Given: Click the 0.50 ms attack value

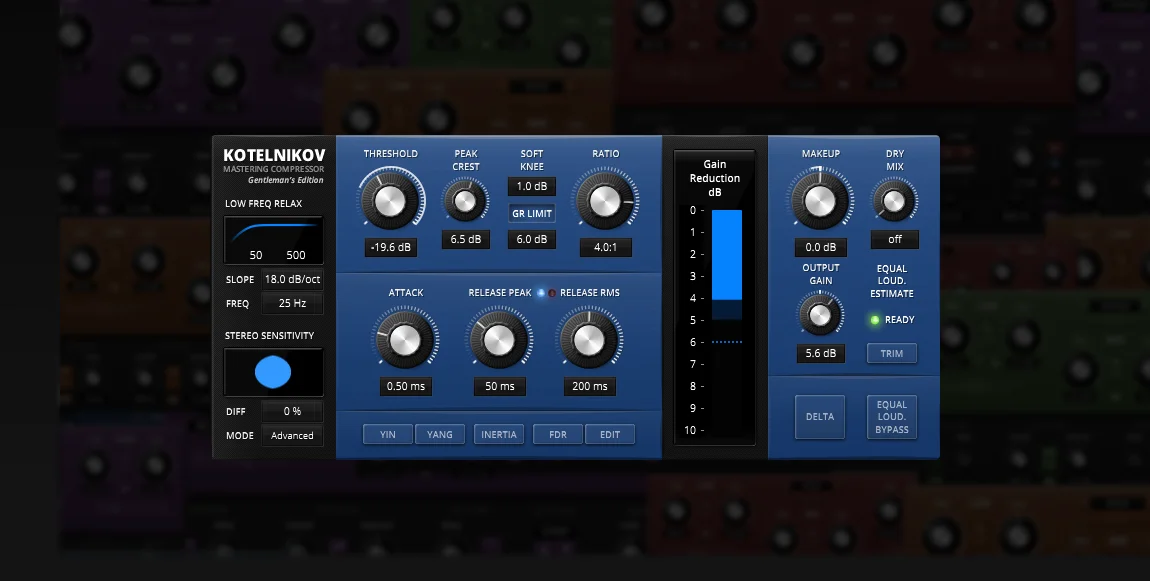Looking at the screenshot, I should click(406, 386).
